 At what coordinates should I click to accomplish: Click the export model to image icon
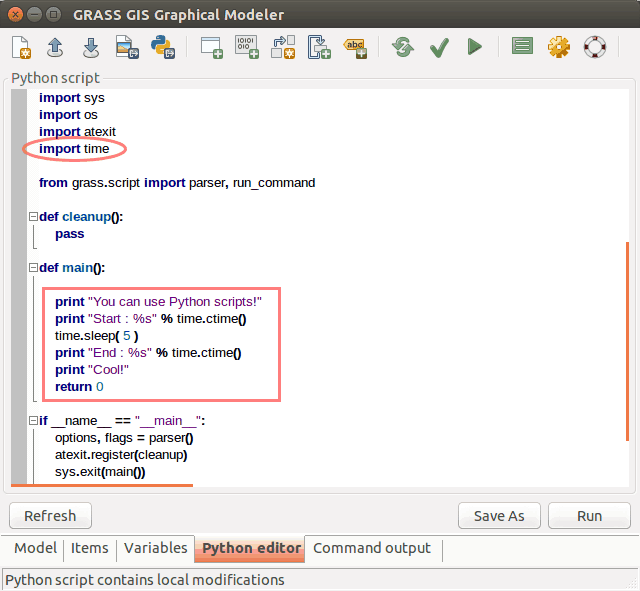click(x=125, y=47)
